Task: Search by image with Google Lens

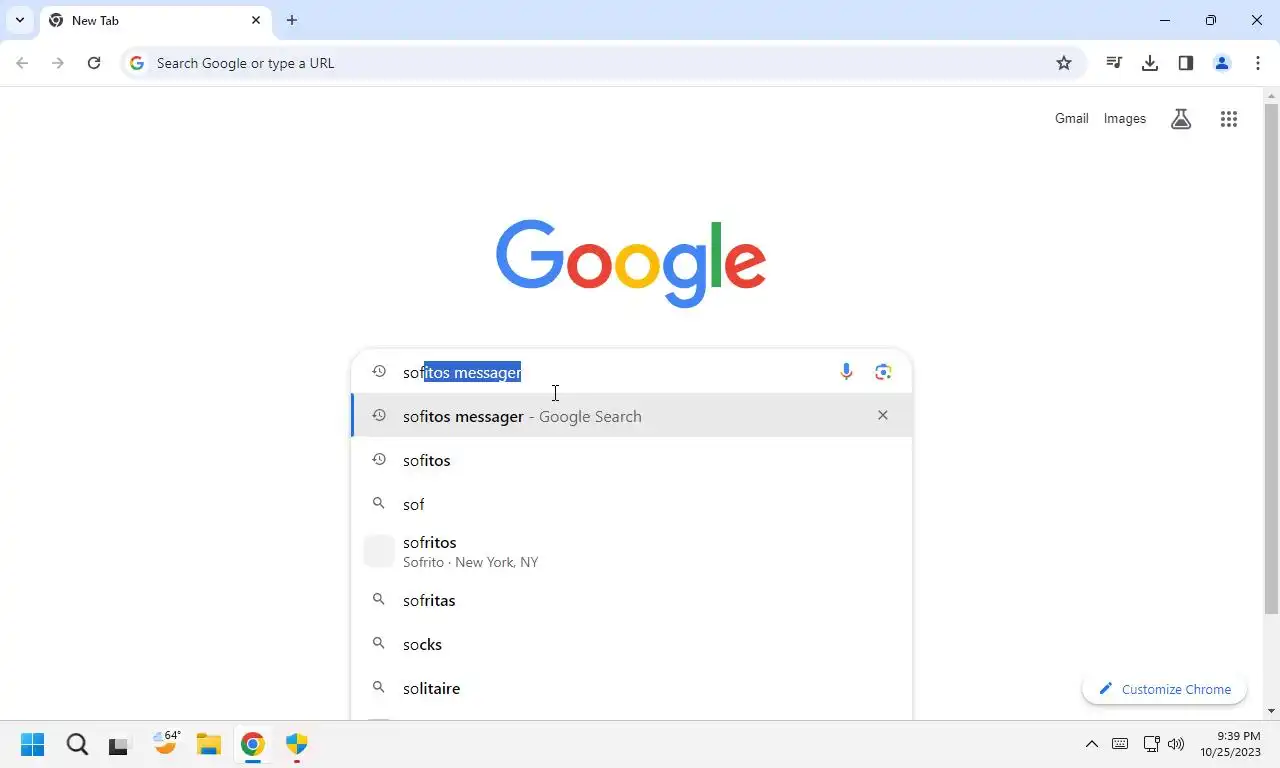Action: coord(882,372)
